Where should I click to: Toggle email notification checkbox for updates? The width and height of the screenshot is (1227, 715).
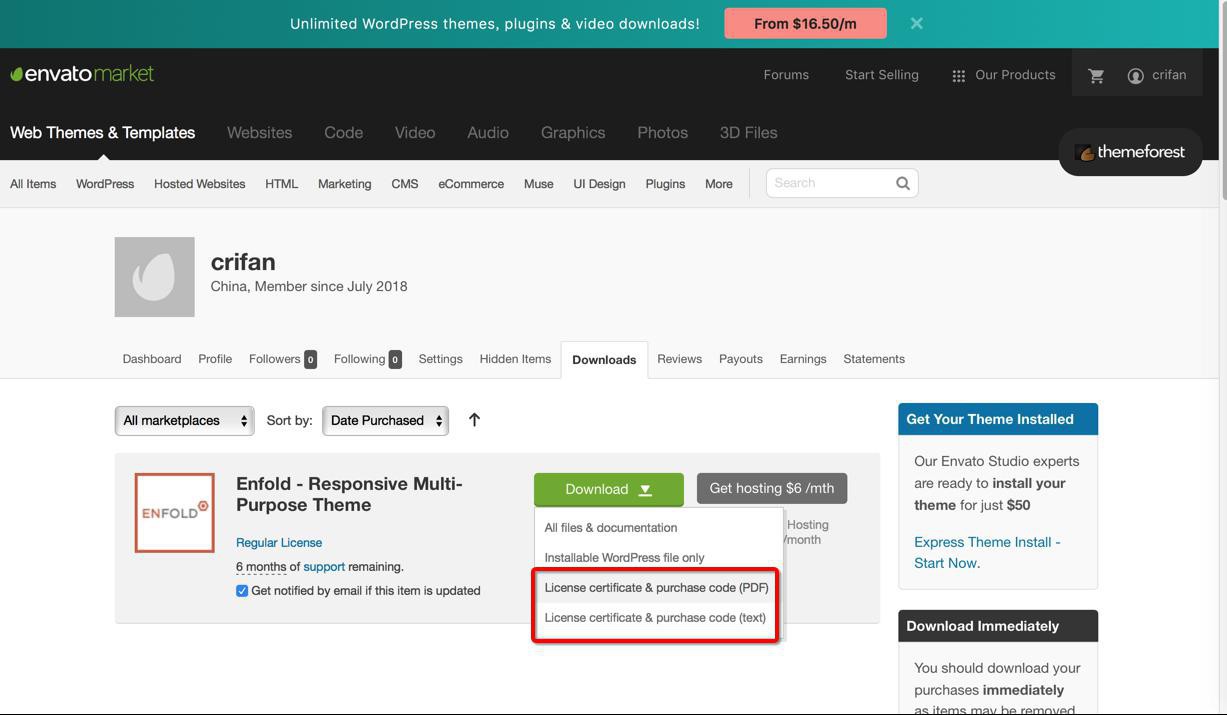[242, 591]
